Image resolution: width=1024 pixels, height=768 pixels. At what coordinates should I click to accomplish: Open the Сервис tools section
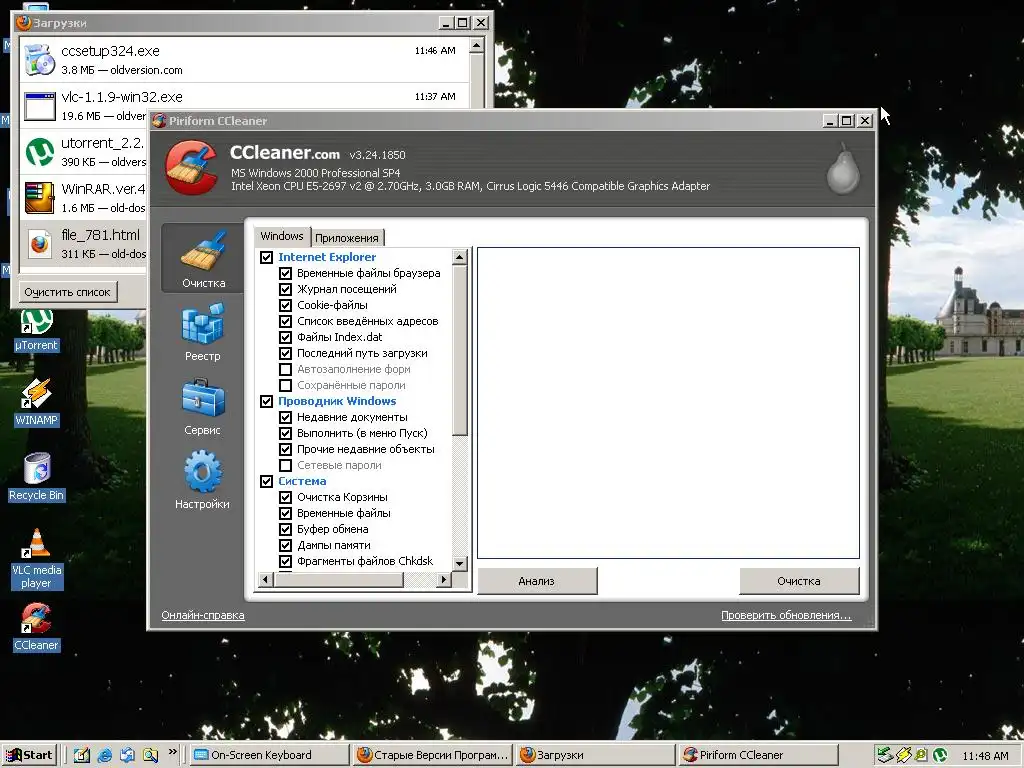203,406
